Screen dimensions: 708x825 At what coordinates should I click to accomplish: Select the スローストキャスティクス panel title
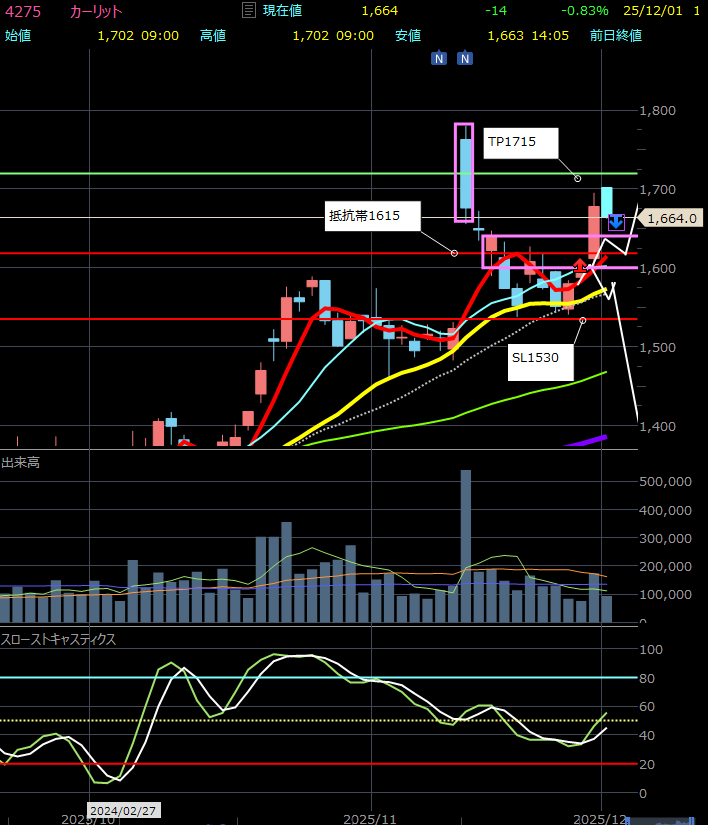58,639
